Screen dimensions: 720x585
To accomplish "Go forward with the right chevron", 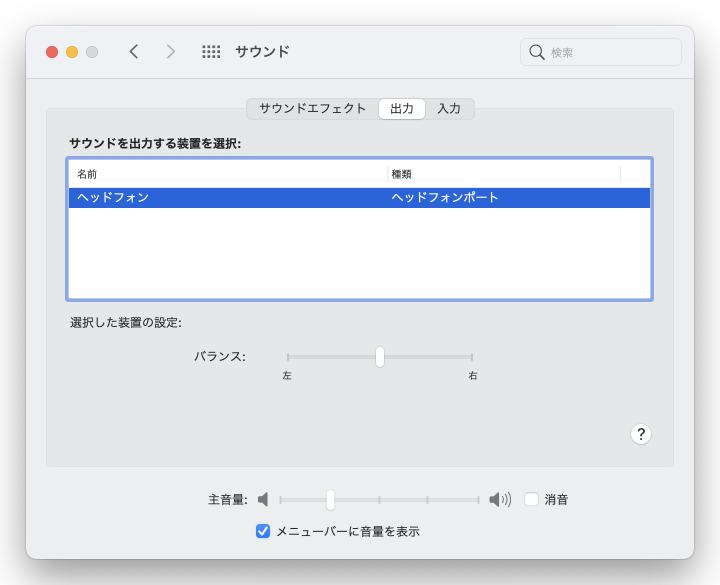I will 170,51.
